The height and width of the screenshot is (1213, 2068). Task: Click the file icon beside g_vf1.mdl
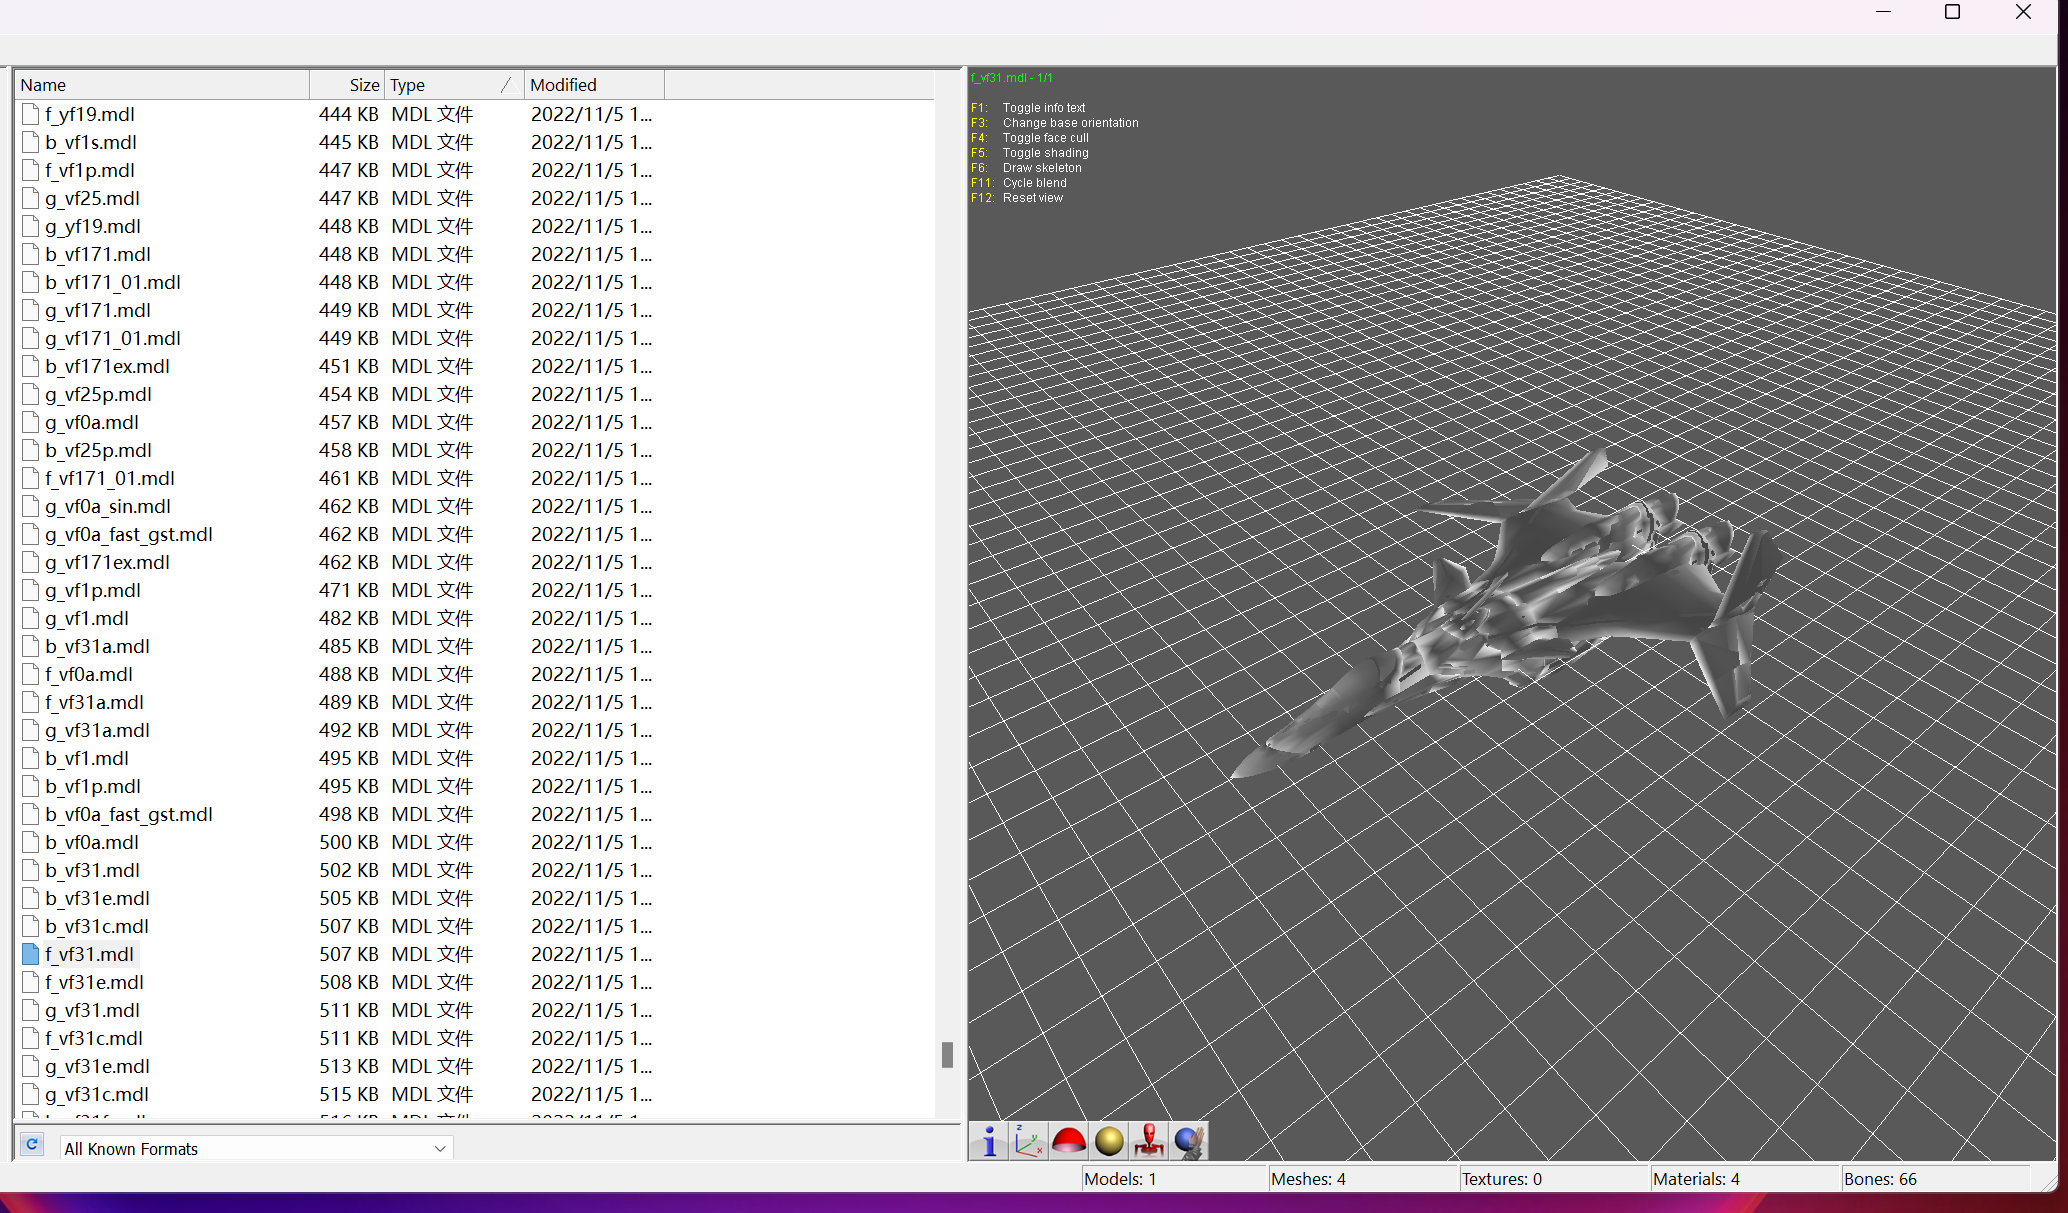pyautogui.click(x=31, y=618)
